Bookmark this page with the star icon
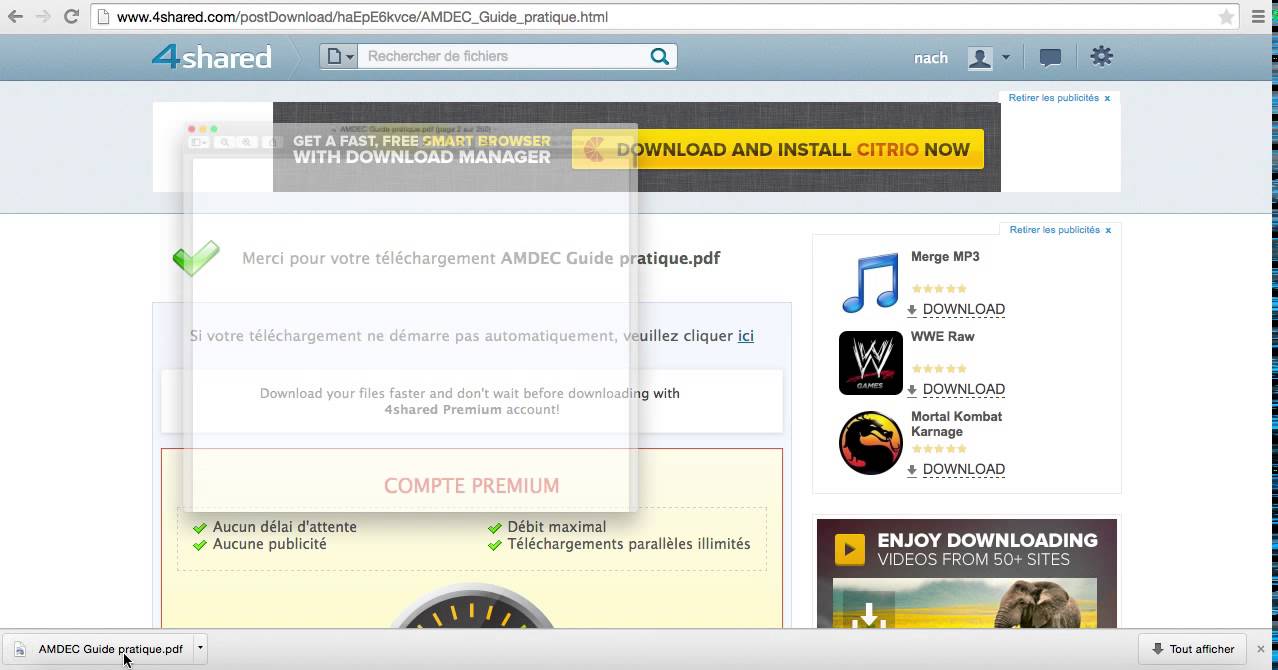 1225,17
